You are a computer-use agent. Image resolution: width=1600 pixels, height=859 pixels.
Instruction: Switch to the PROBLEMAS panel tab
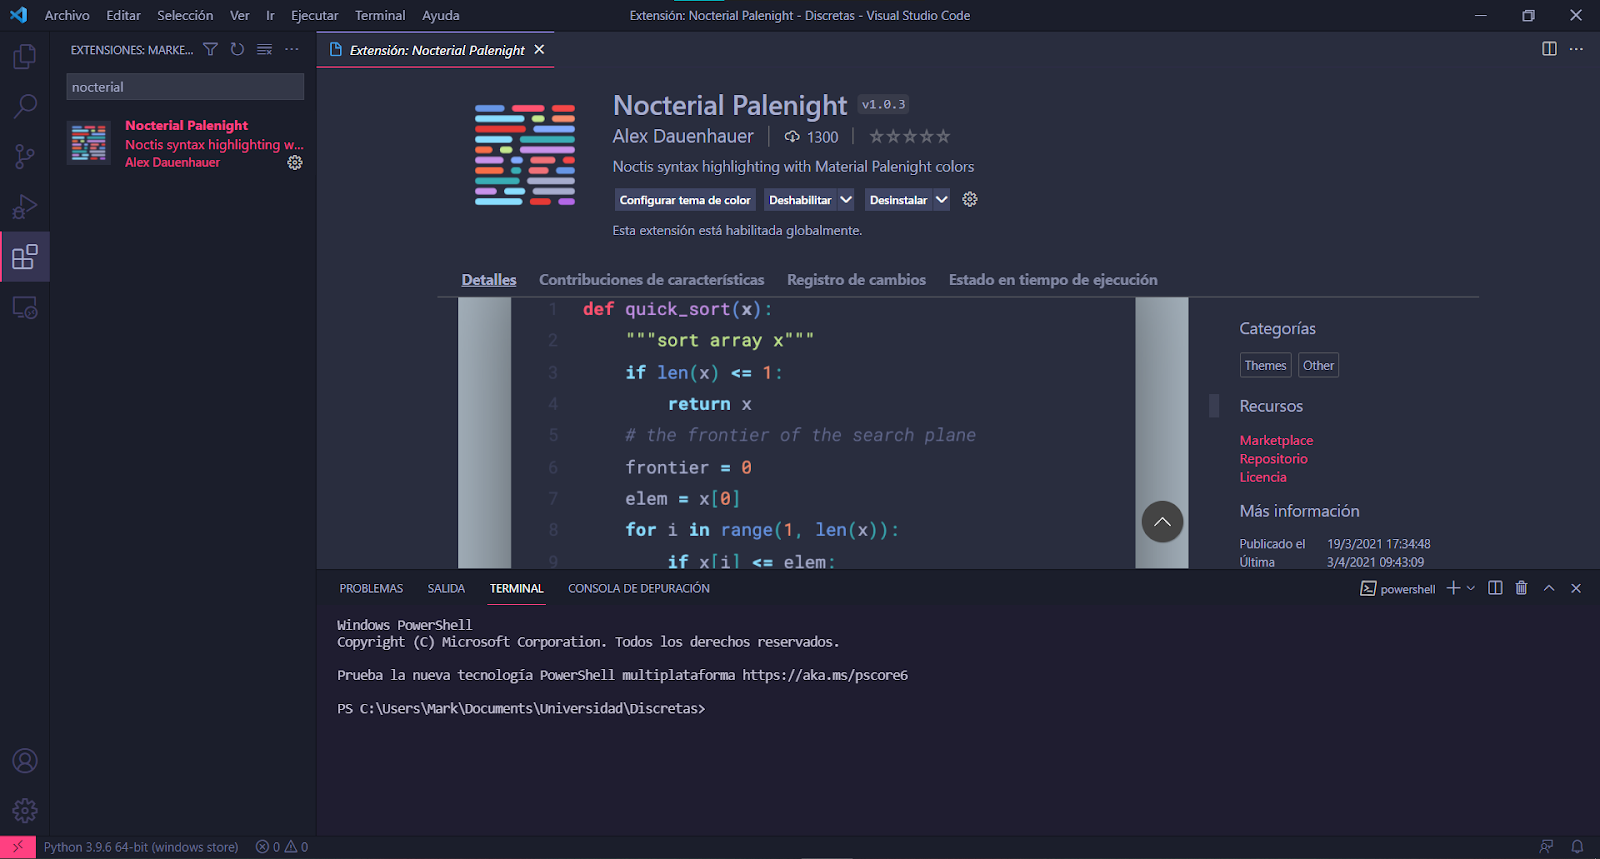click(371, 588)
